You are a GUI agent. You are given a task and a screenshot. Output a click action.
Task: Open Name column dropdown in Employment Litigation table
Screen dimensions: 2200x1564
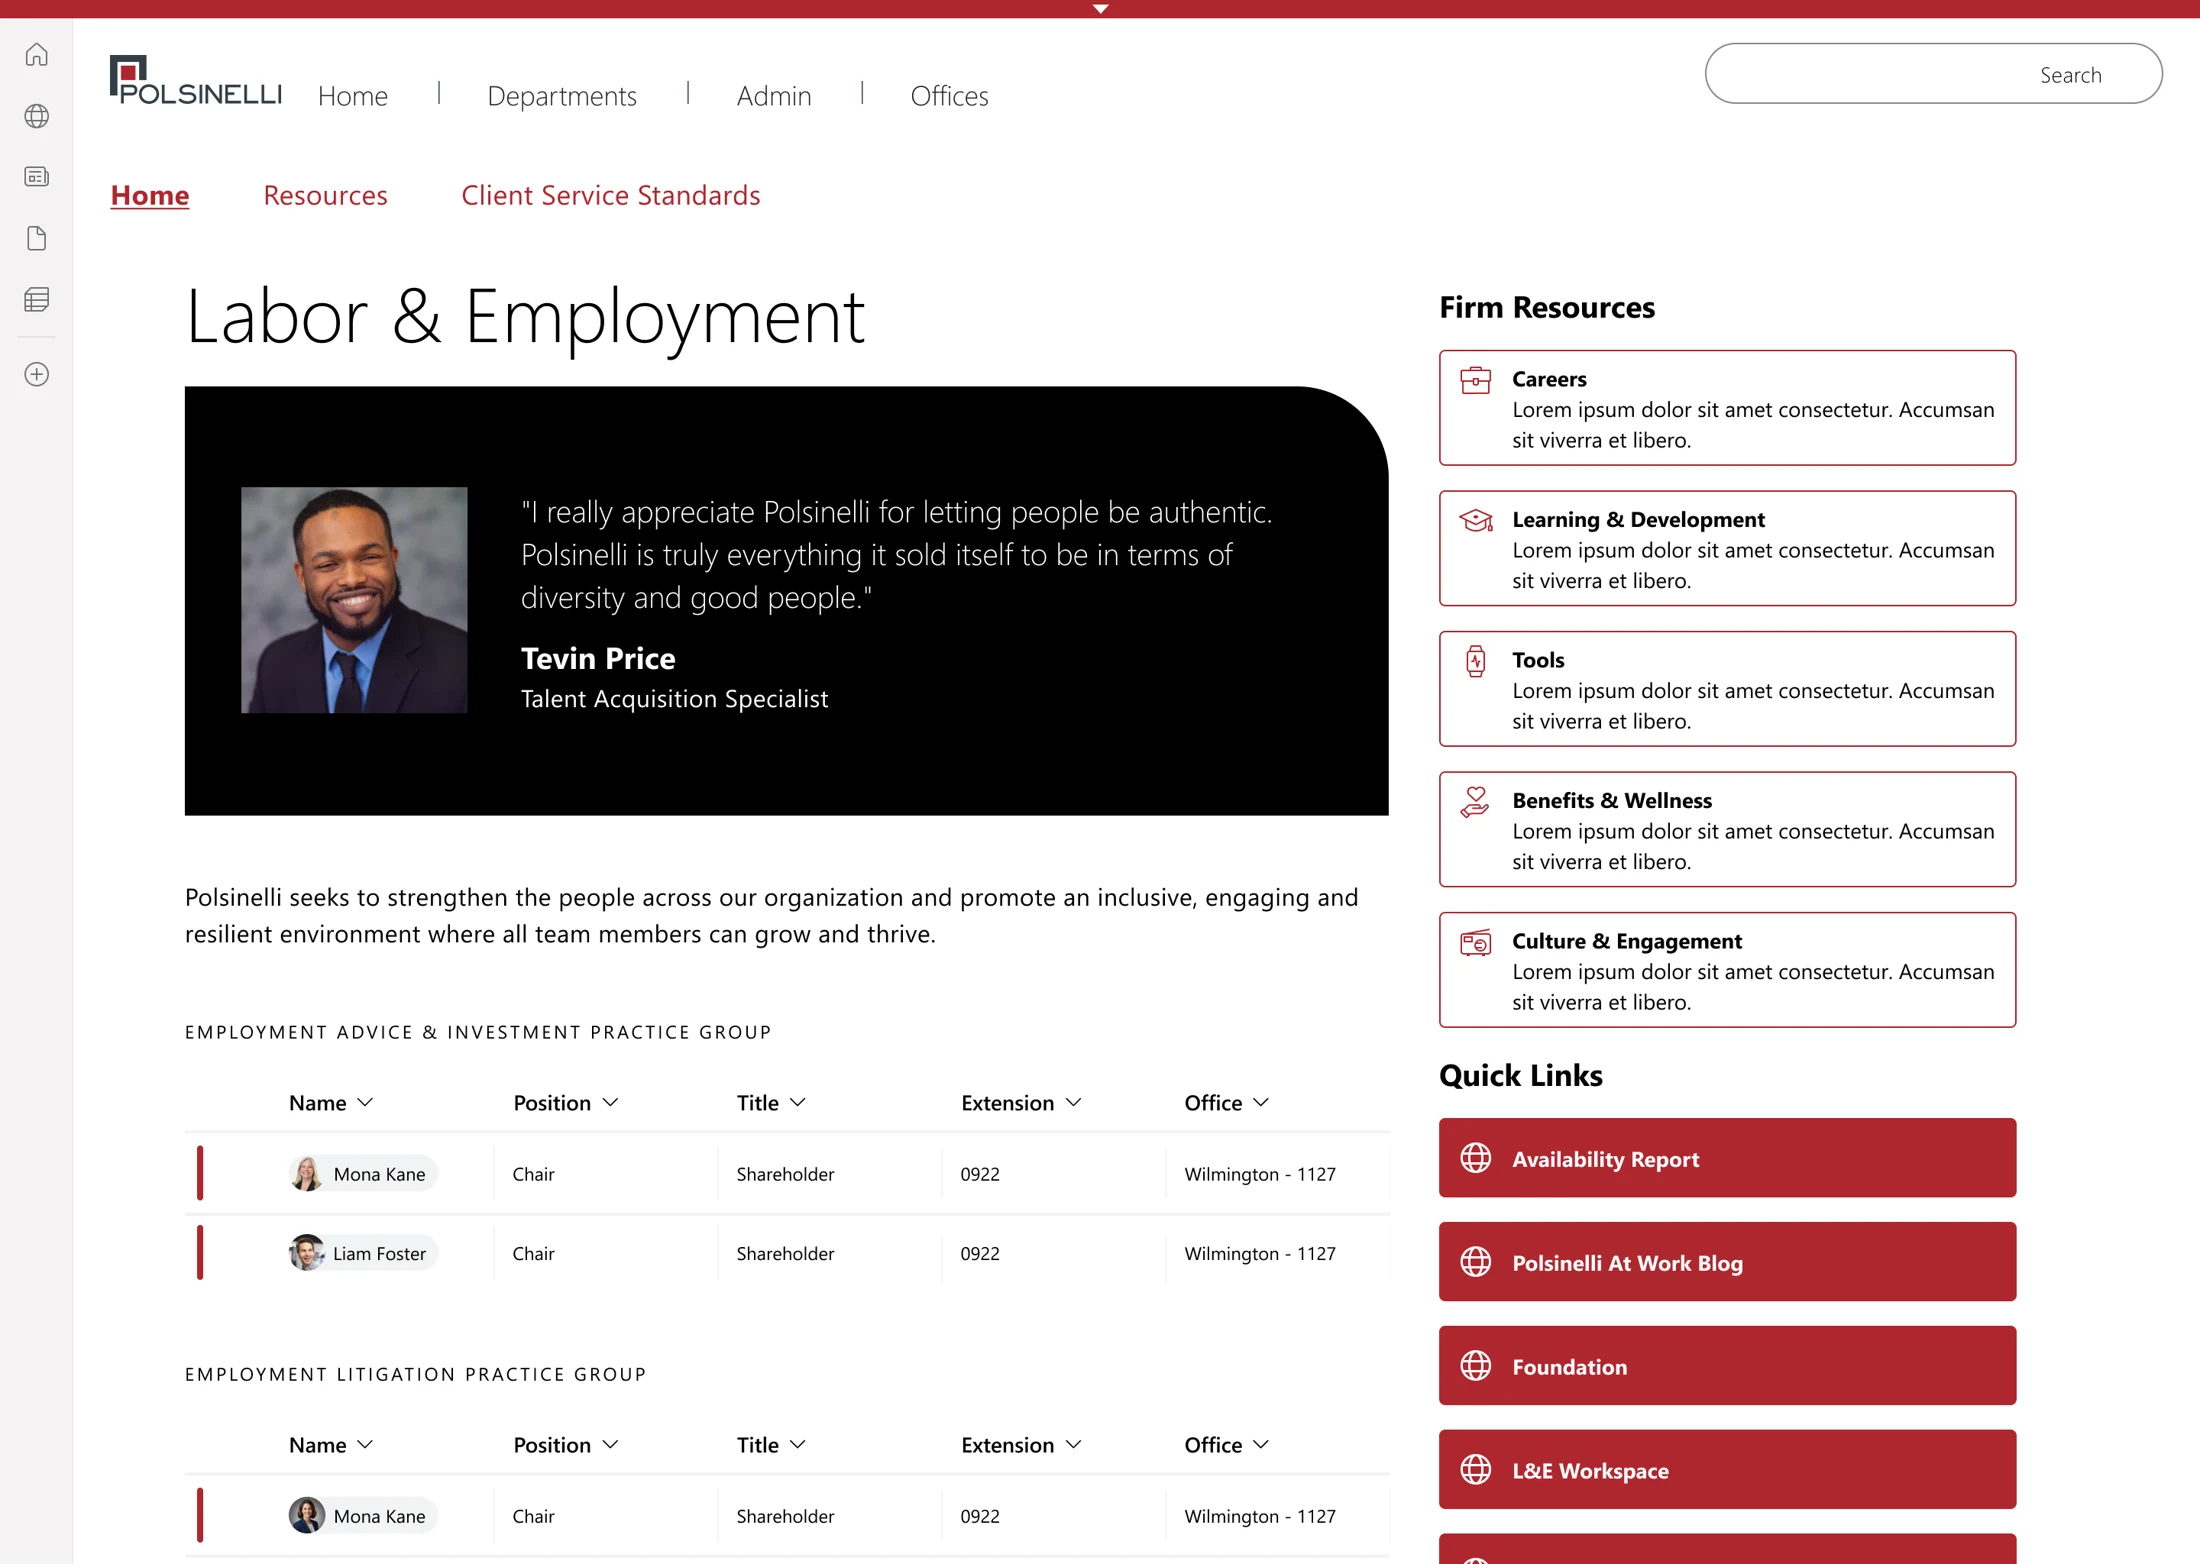tap(365, 1444)
